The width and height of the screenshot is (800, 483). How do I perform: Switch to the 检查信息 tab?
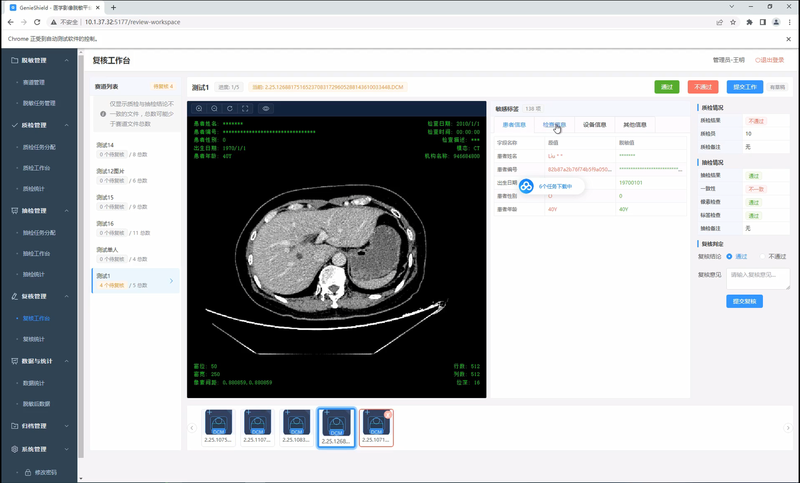click(x=554, y=124)
